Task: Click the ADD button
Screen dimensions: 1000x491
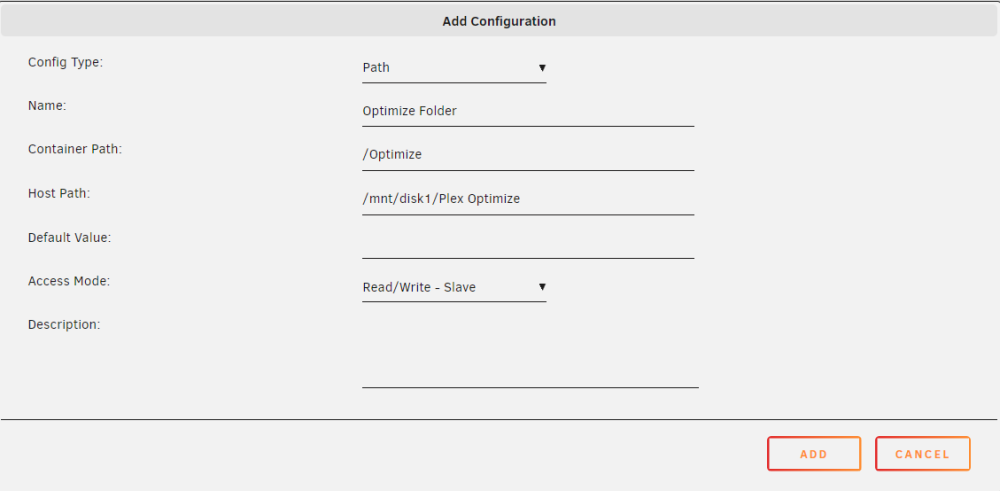Action: click(x=814, y=454)
